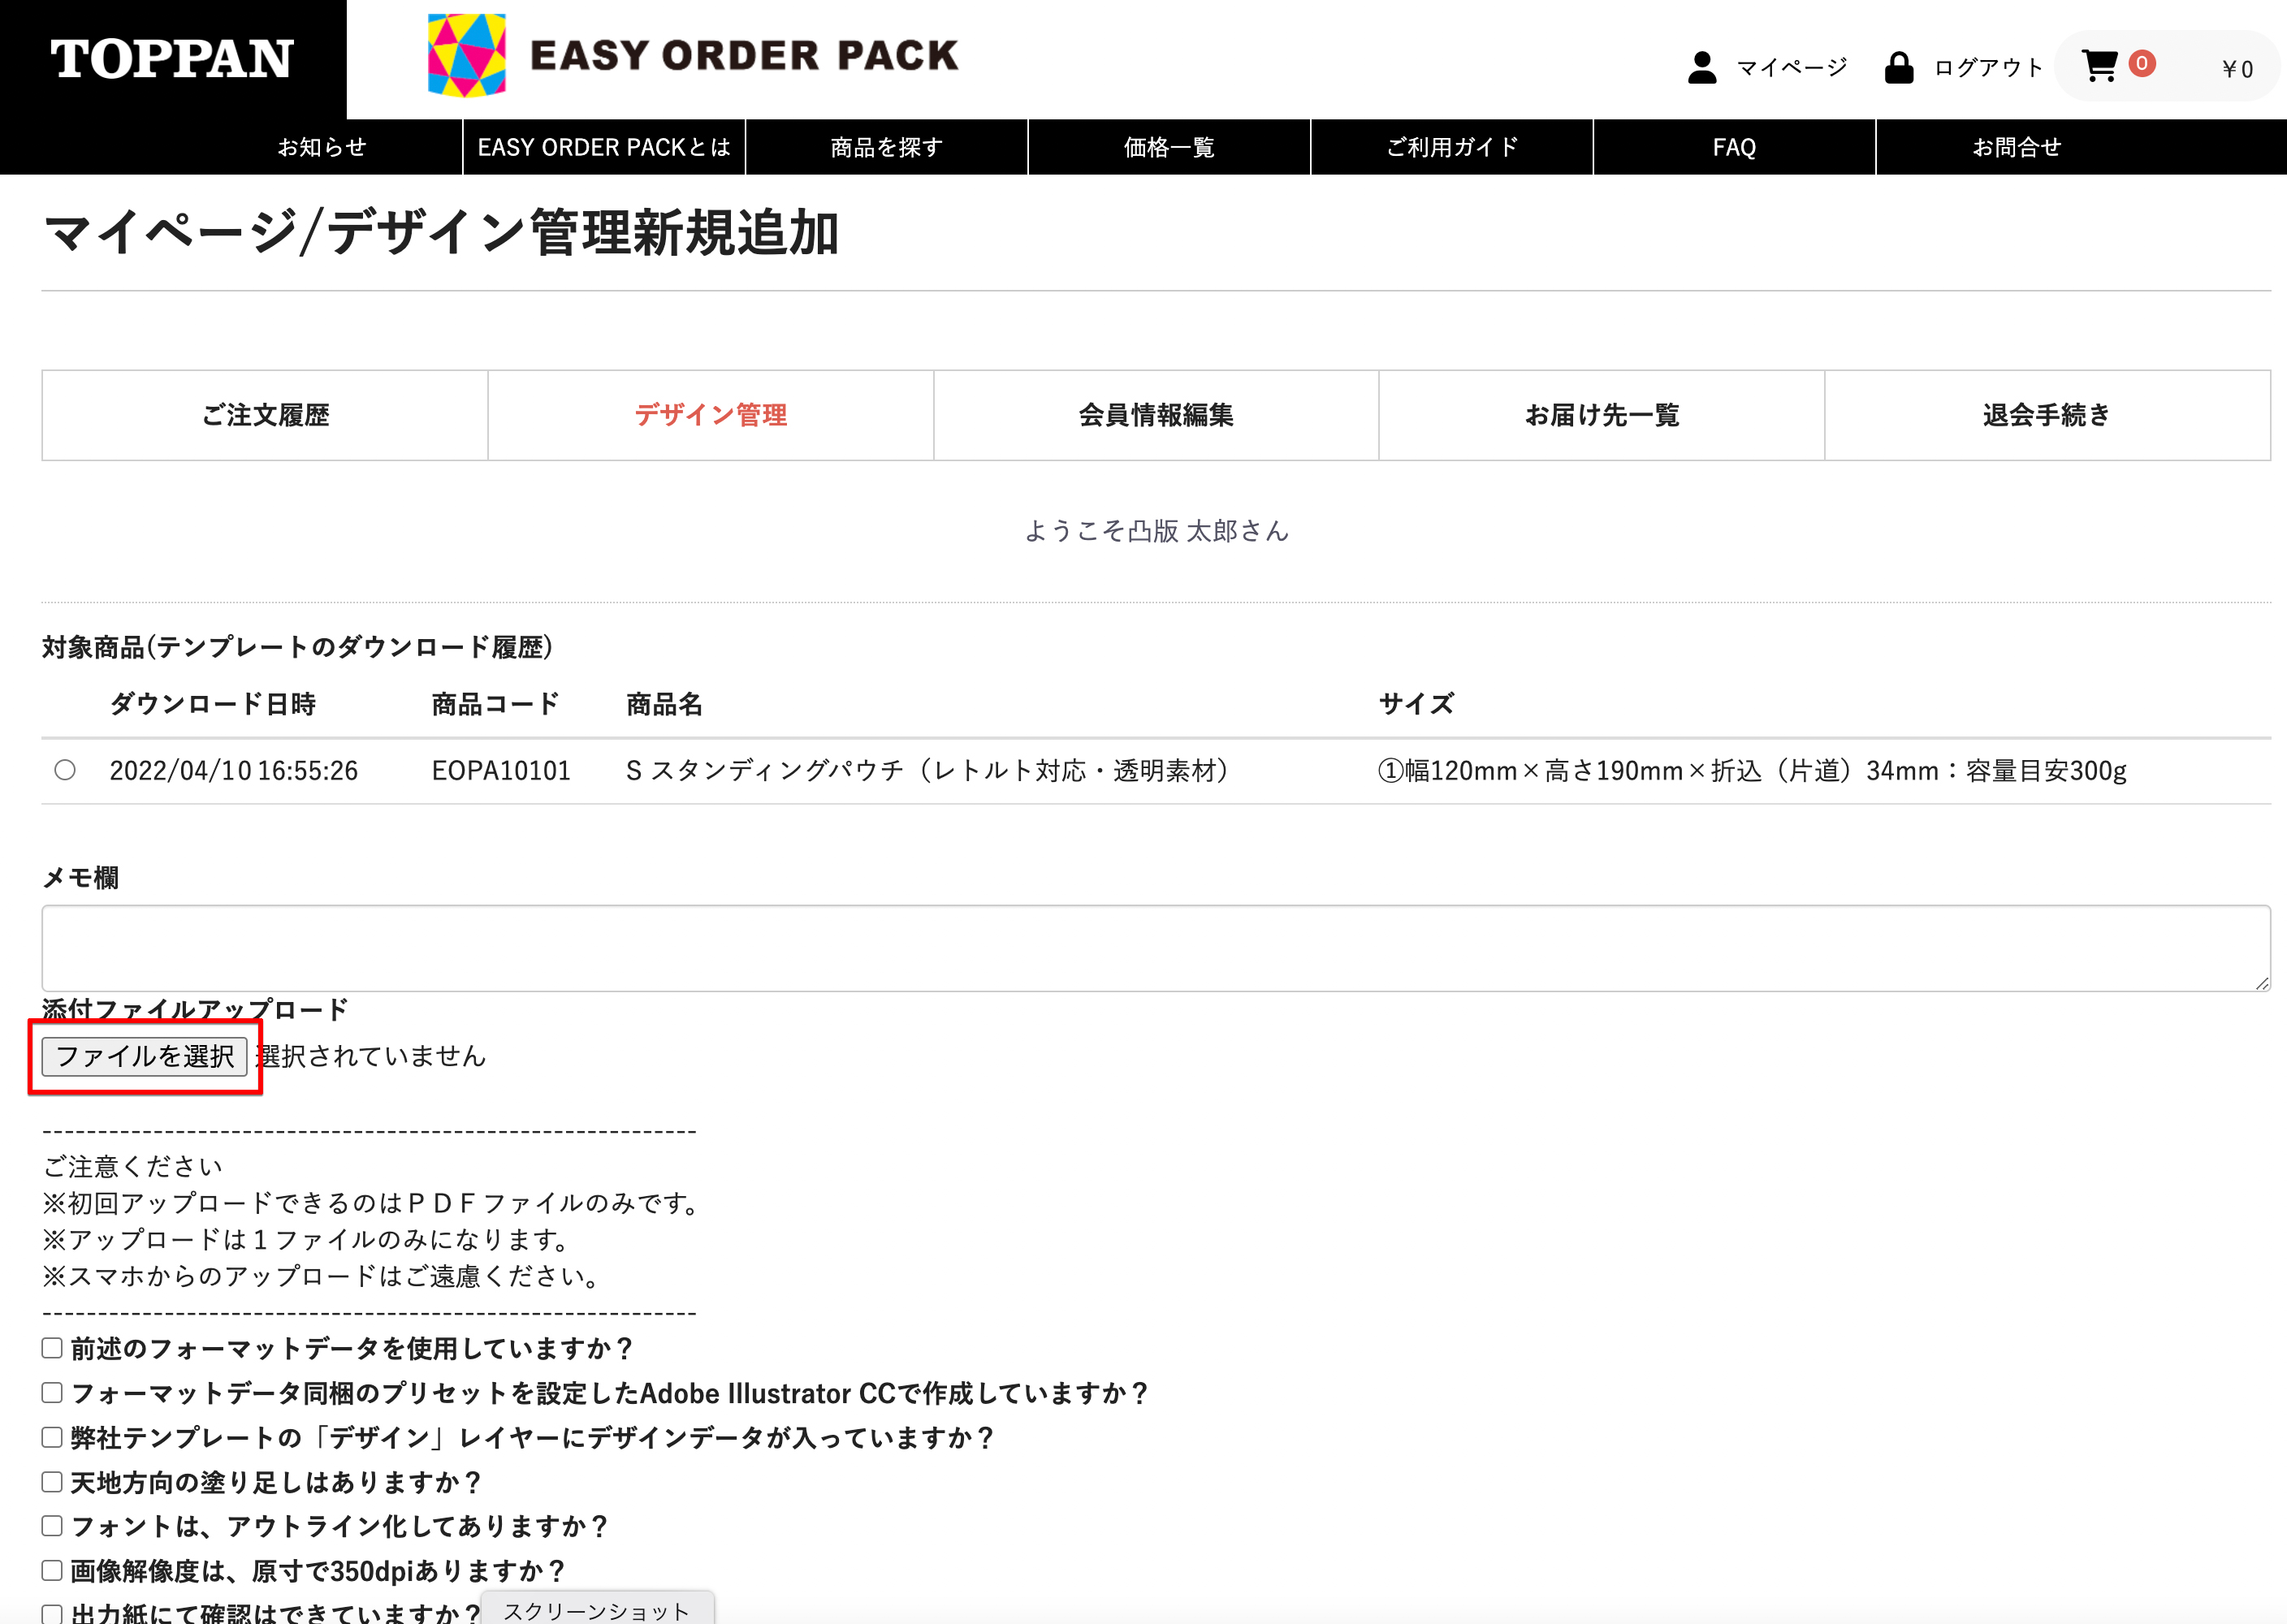Check フォントはアウトライン化 checkbox
Screen dimensions: 2287x1624
click(52, 1525)
